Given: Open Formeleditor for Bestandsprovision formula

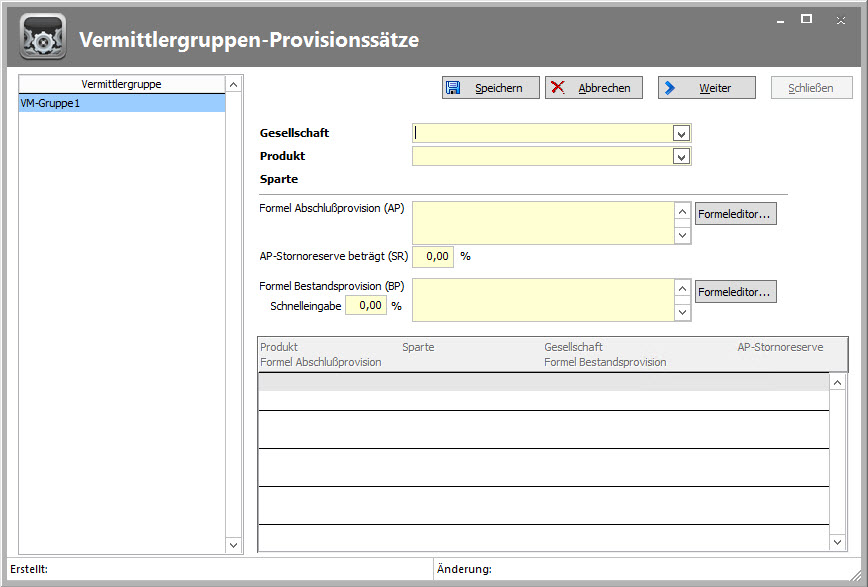Looking at the screenshot, I should pyautogui.click(x=735, y=292).
